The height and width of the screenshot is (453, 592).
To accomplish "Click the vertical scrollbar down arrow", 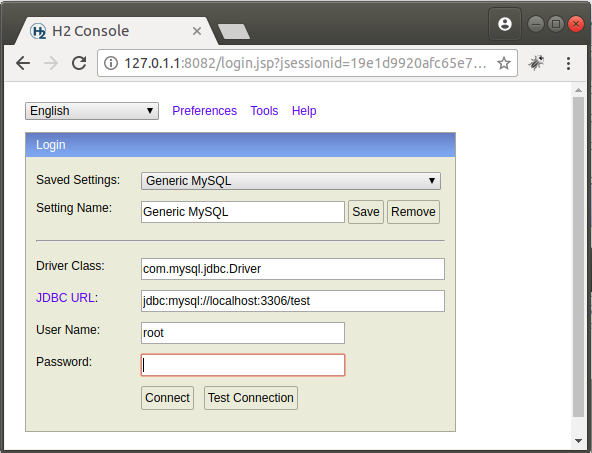I will (x=578, y=441).
